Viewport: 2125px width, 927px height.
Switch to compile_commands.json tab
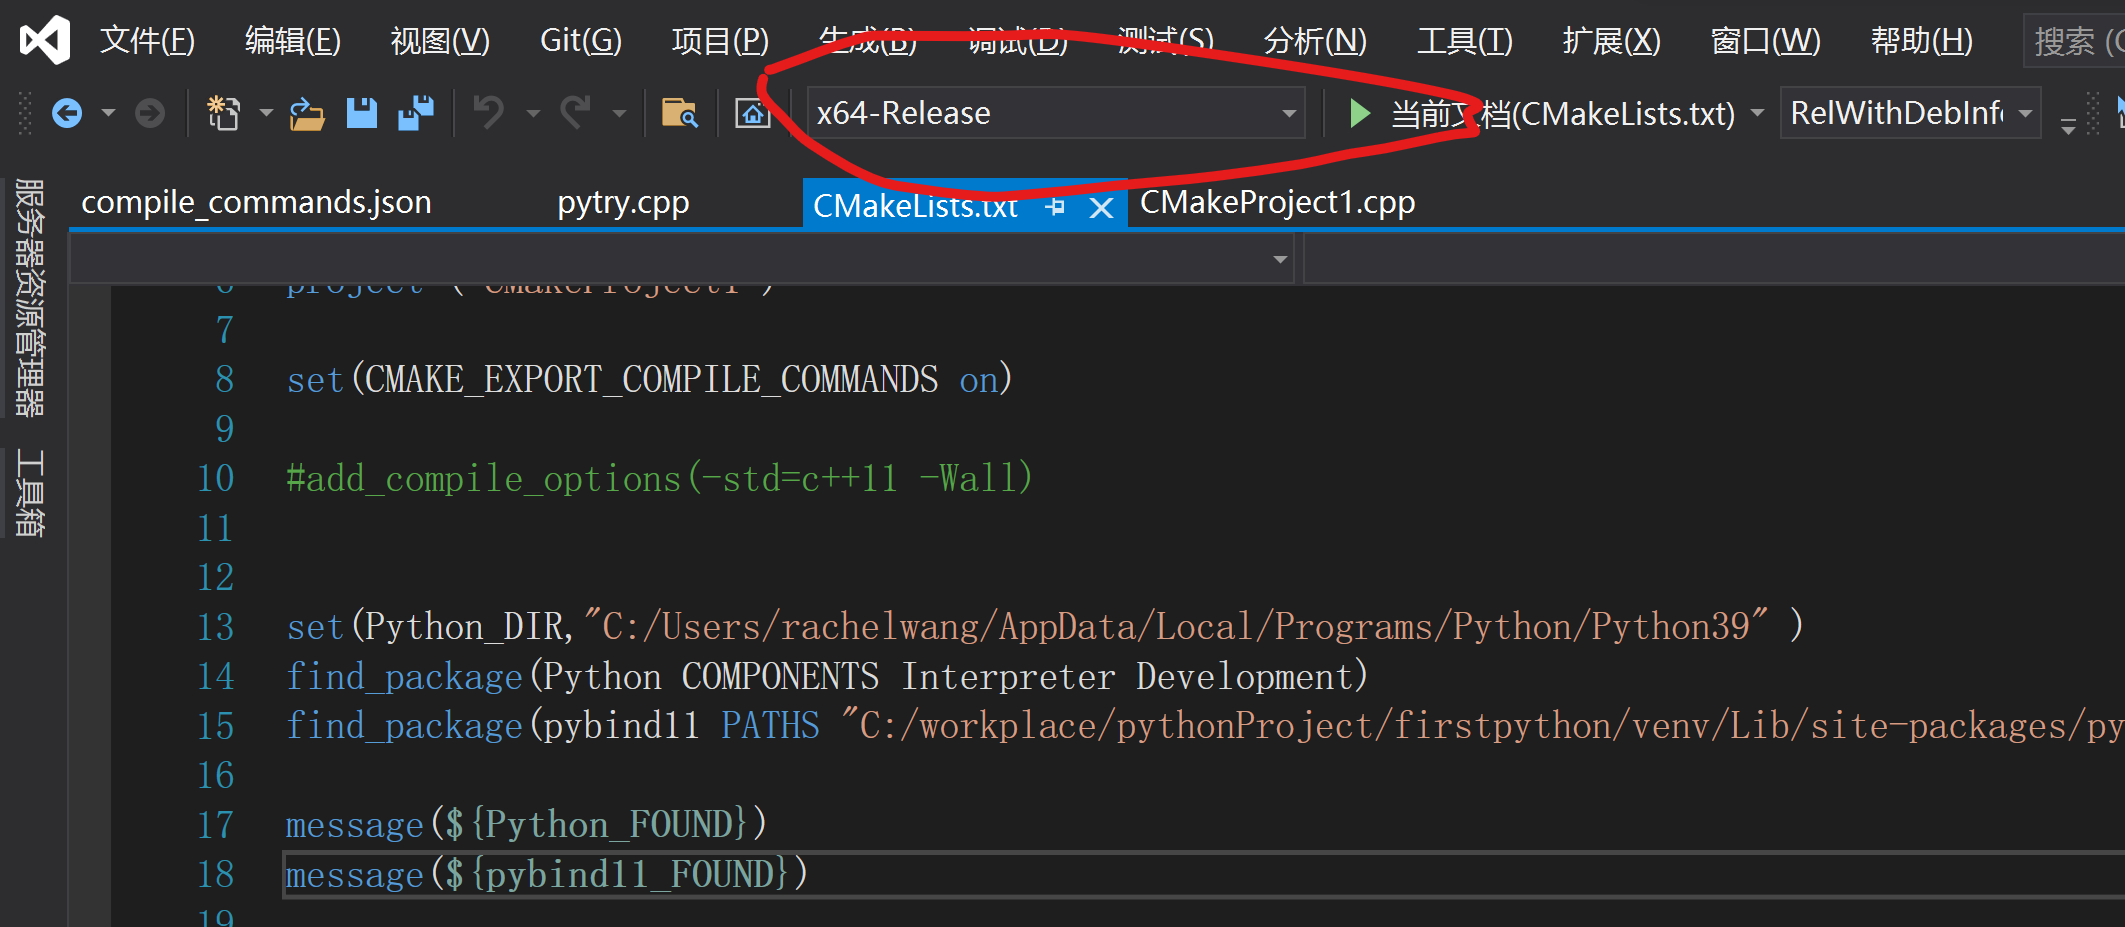(x=256, y=203)
